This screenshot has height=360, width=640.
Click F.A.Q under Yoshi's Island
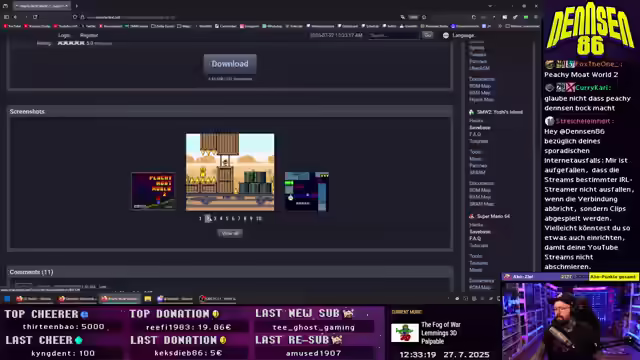pos(475,134)
